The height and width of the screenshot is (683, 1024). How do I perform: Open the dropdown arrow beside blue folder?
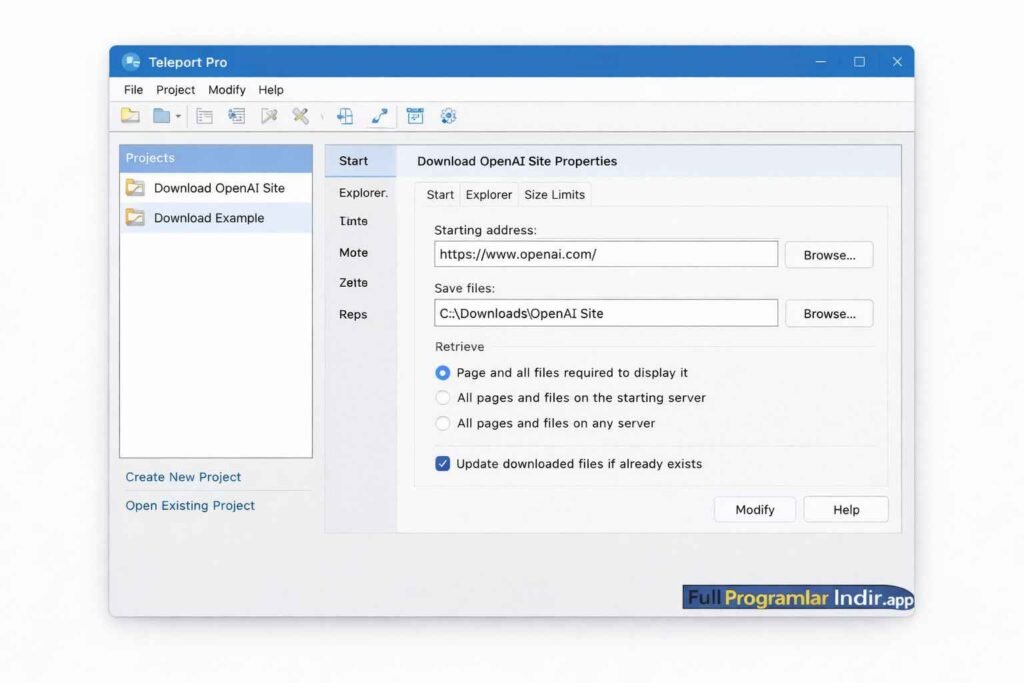[x=178, y=117]
